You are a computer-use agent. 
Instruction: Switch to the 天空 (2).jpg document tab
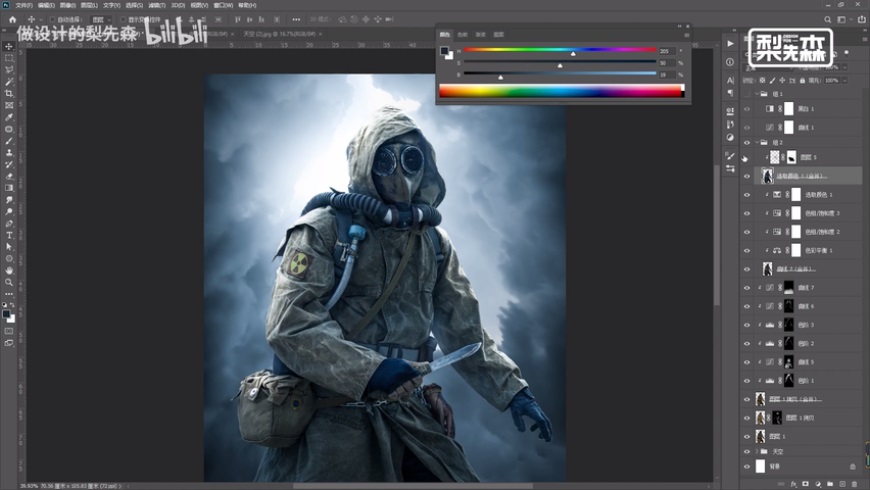pyautogui.click(x=279, y=34)
